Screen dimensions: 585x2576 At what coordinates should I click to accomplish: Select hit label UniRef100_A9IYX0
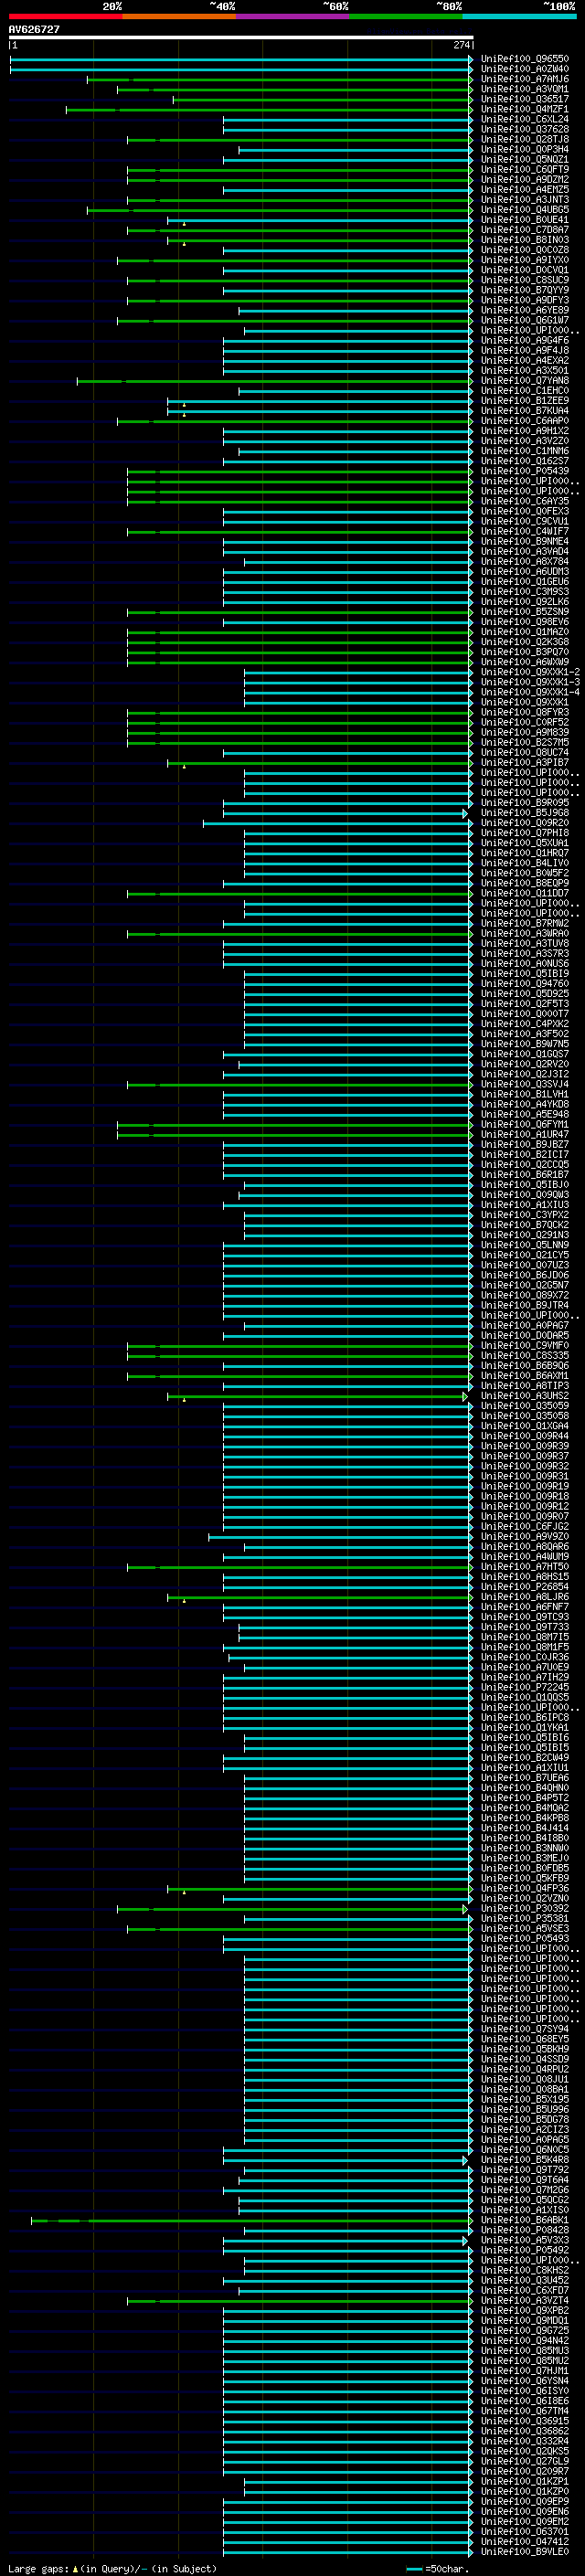(x=524, y=260)
